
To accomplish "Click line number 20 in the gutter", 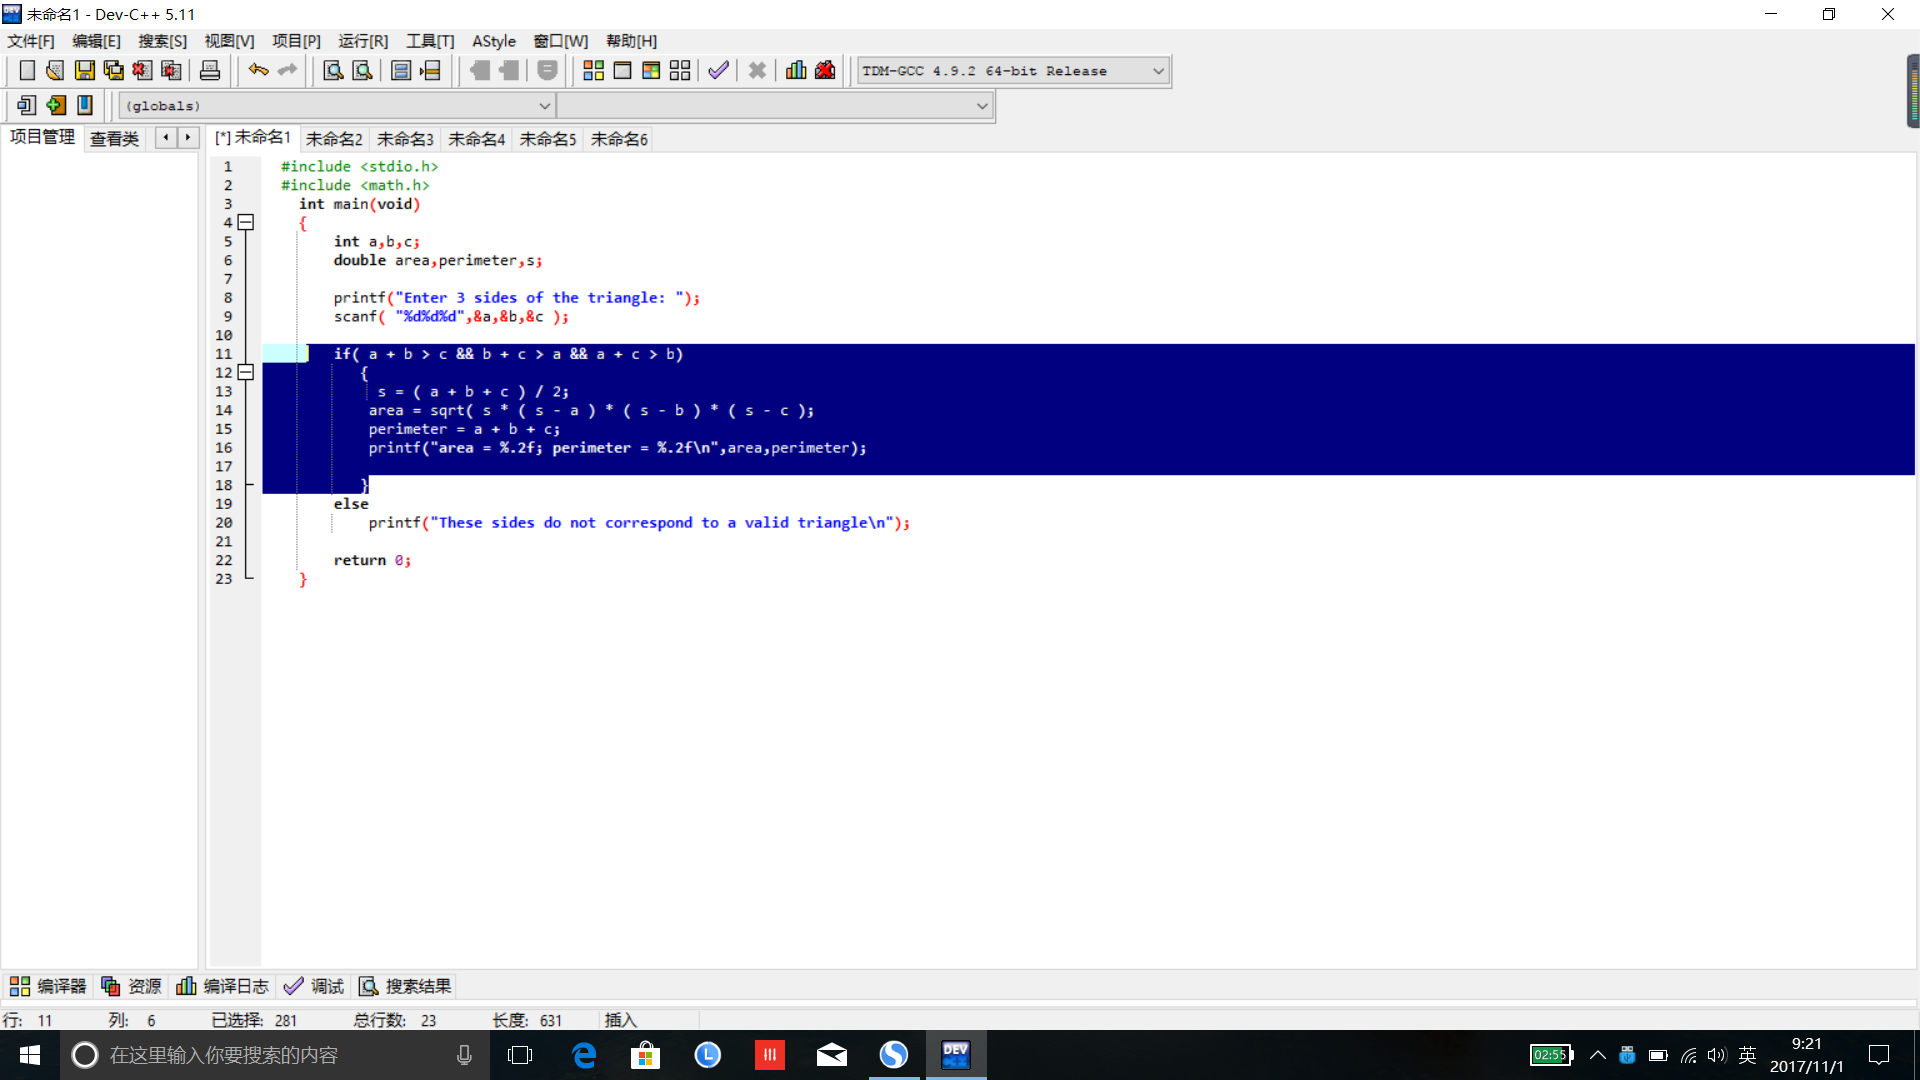I will [224, 523].
